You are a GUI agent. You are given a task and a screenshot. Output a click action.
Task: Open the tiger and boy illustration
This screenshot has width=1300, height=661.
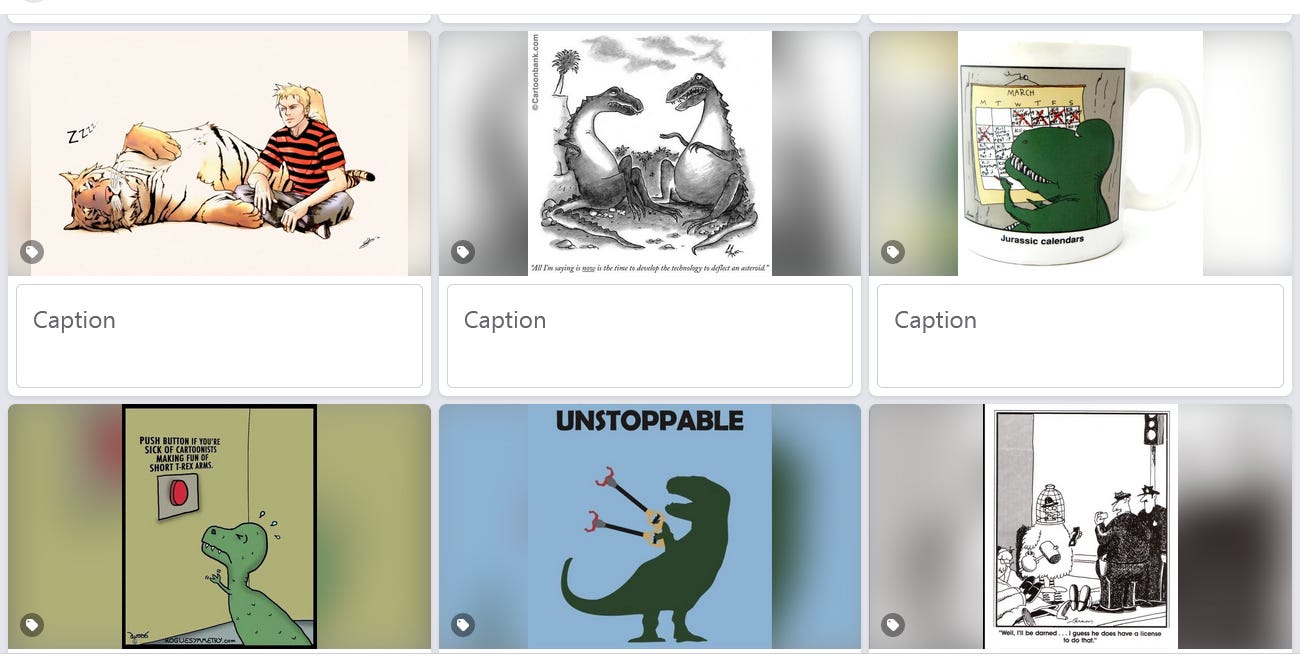(219, 153)
